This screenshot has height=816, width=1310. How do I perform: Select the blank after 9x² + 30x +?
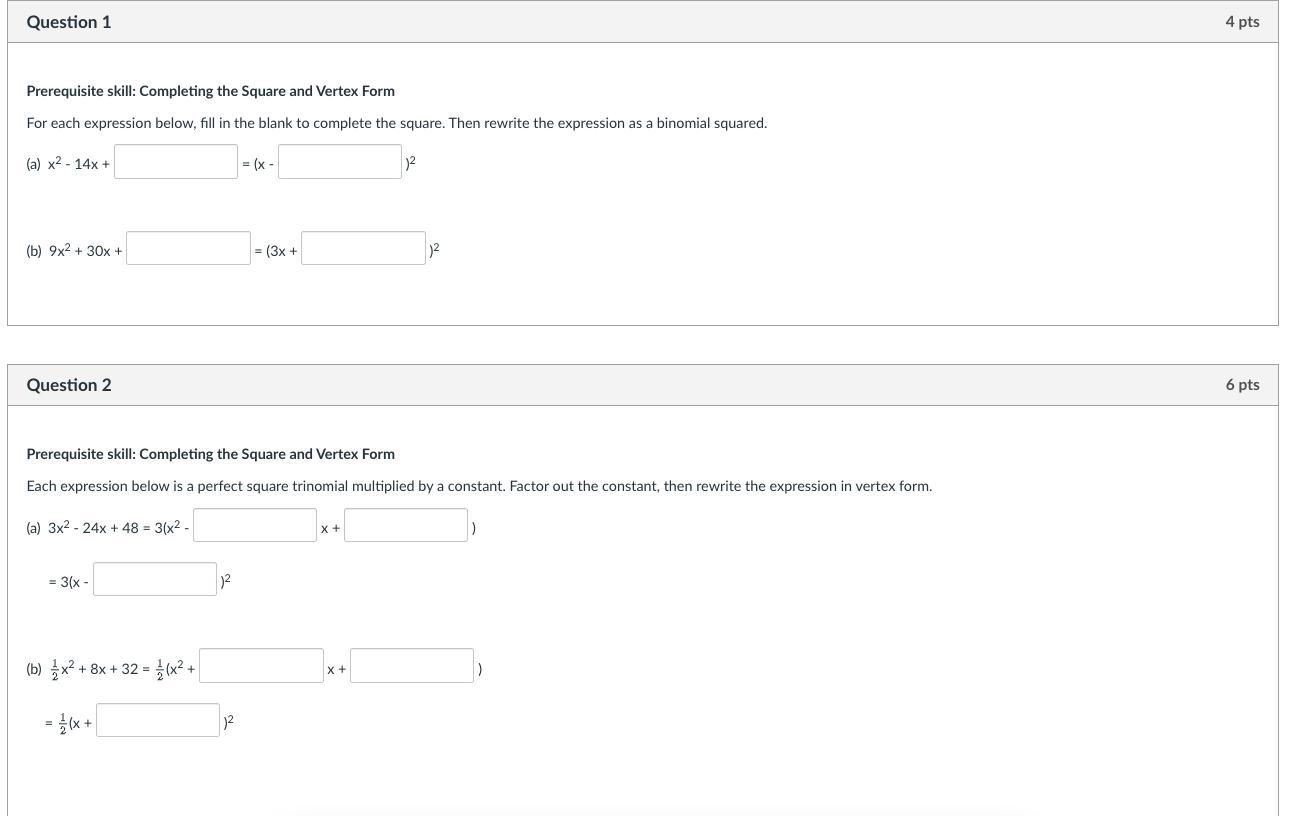188,249
